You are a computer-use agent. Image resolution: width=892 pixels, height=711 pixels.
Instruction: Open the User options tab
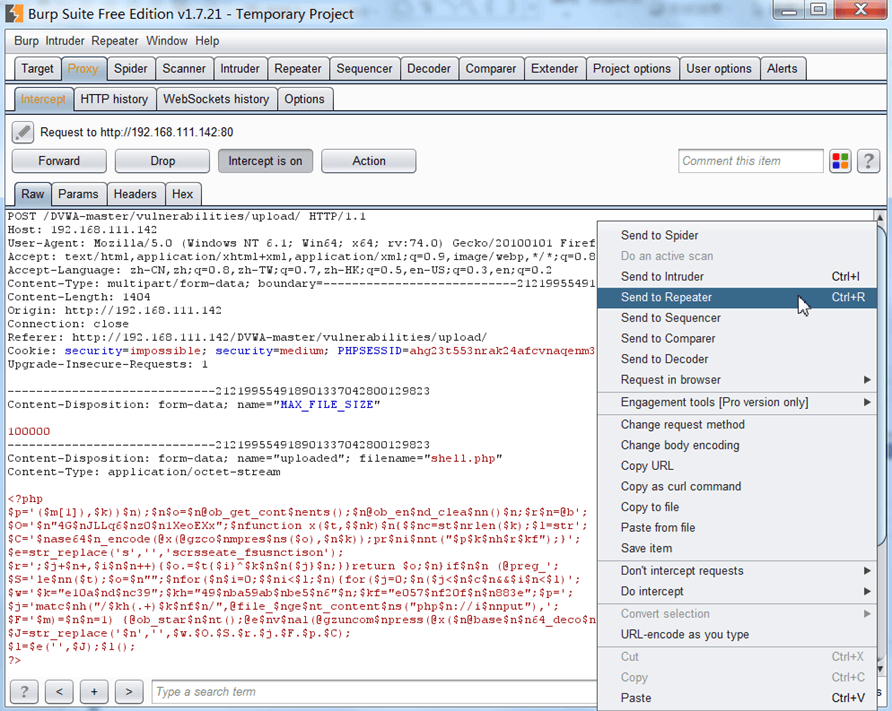click(718, 69)
